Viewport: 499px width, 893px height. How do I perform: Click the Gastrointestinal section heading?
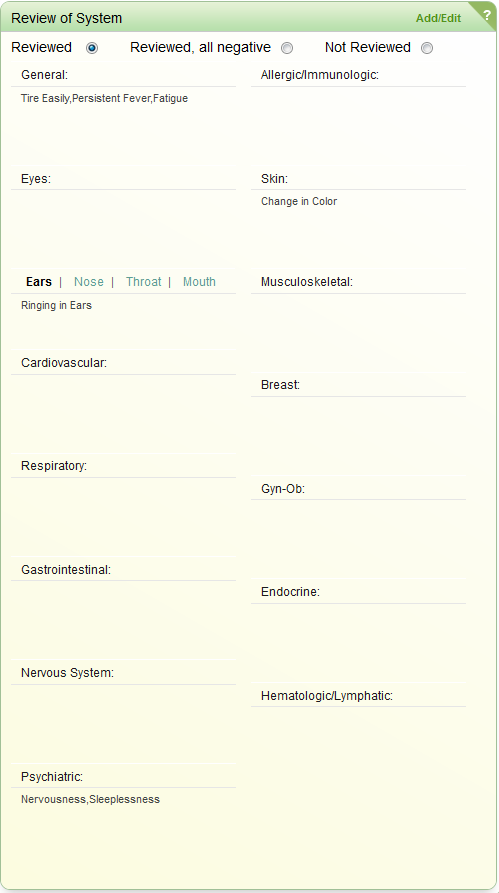click(x=66, y=570)
